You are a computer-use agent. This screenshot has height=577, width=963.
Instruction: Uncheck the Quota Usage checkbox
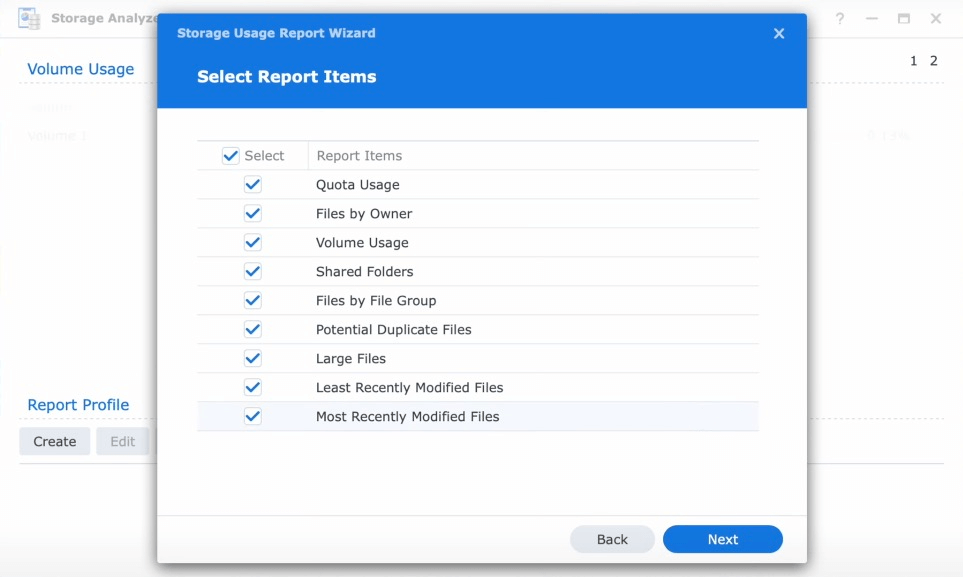click(x=253, y=185)
